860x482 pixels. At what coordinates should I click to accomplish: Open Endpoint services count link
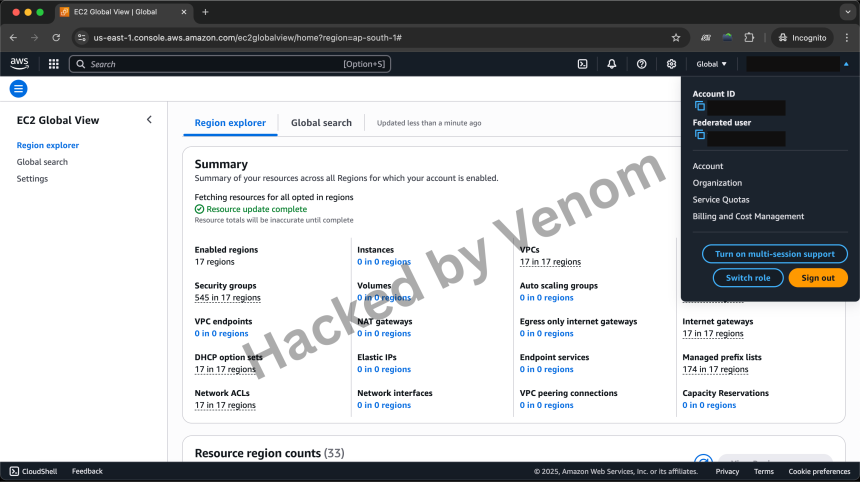(x=546, y=369)
